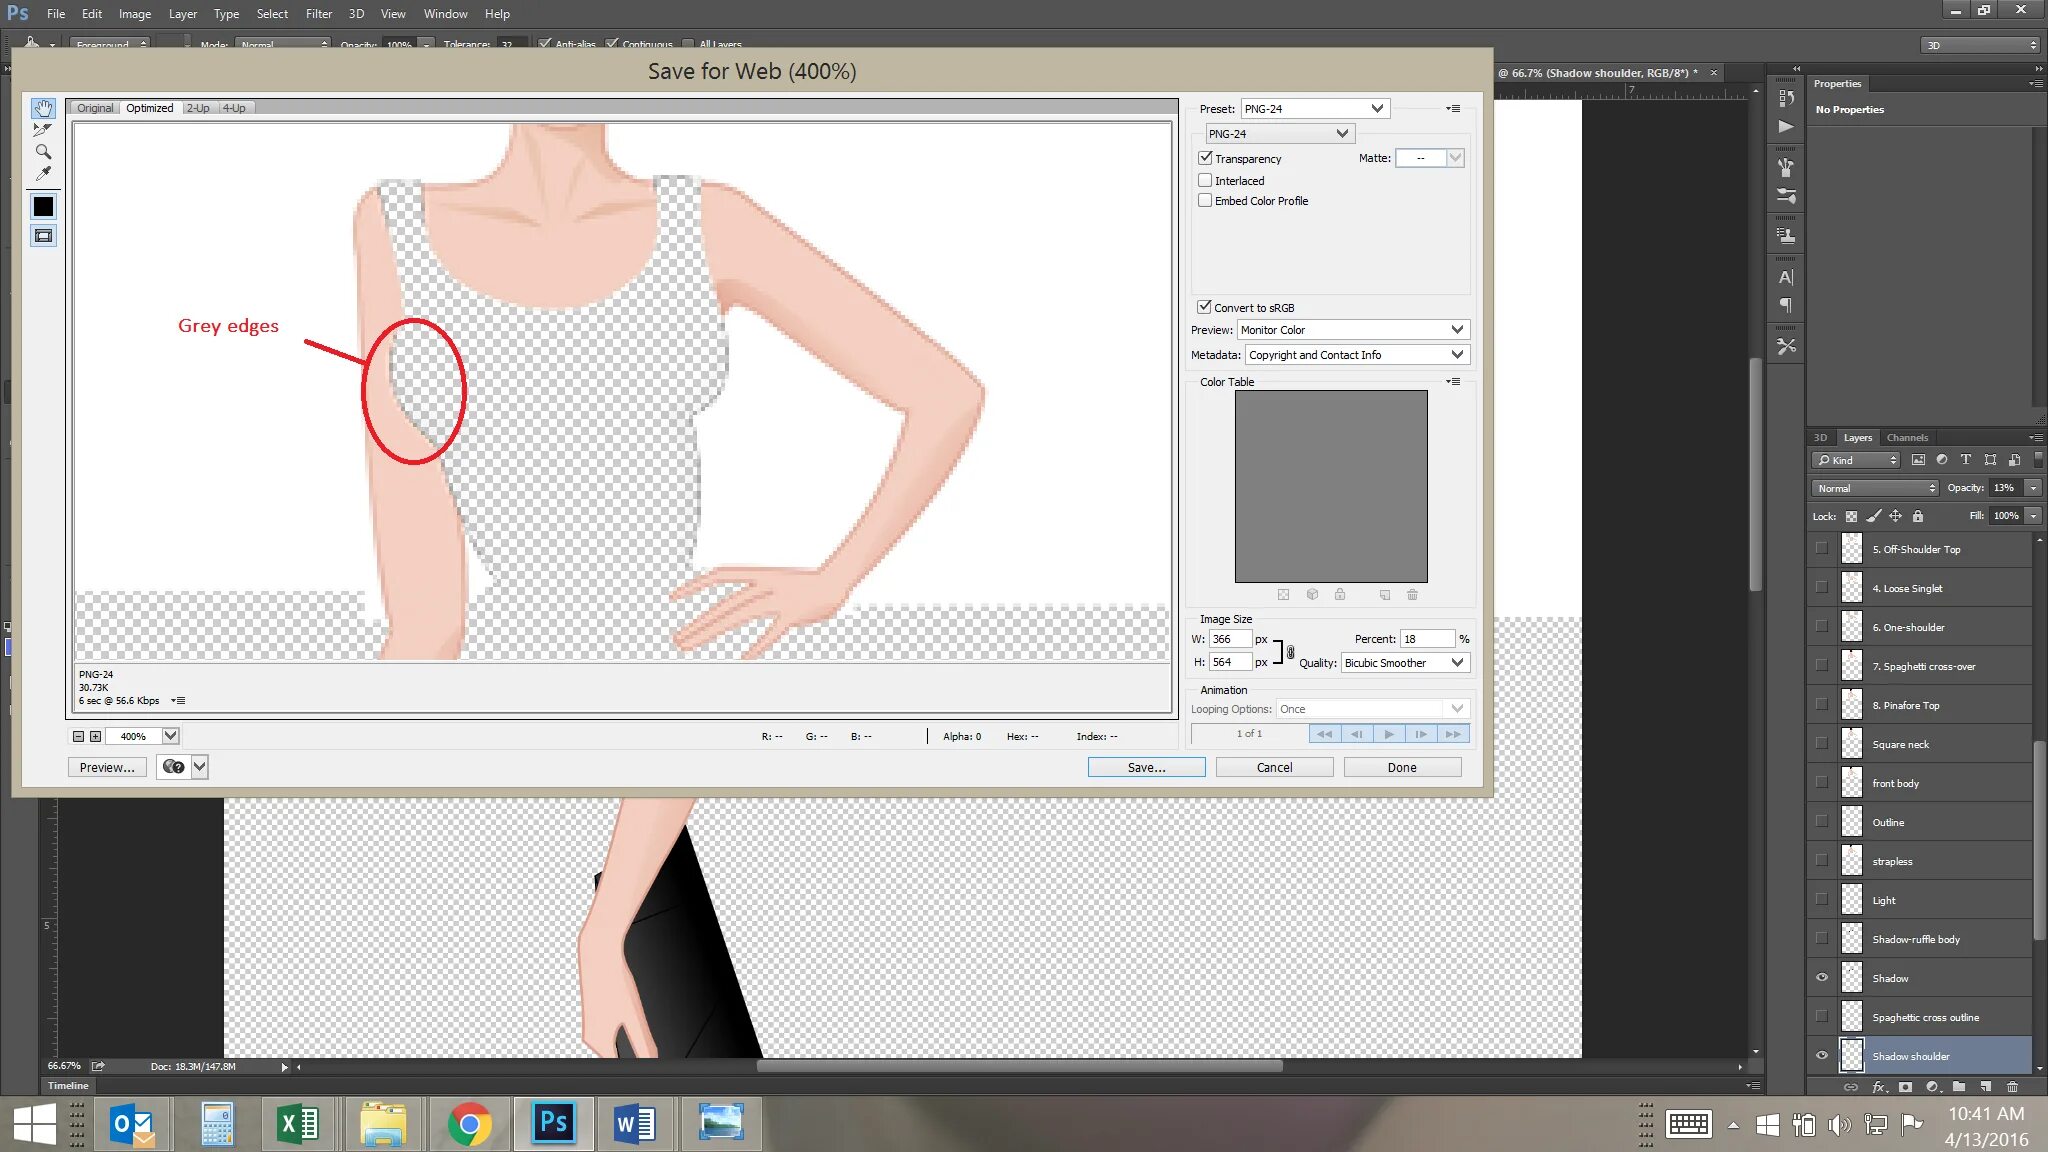The width and height of the screenshot is (2048, 1152).
Task: Filter layers by adjustment layer type
Action: (x=1942, y=460)
